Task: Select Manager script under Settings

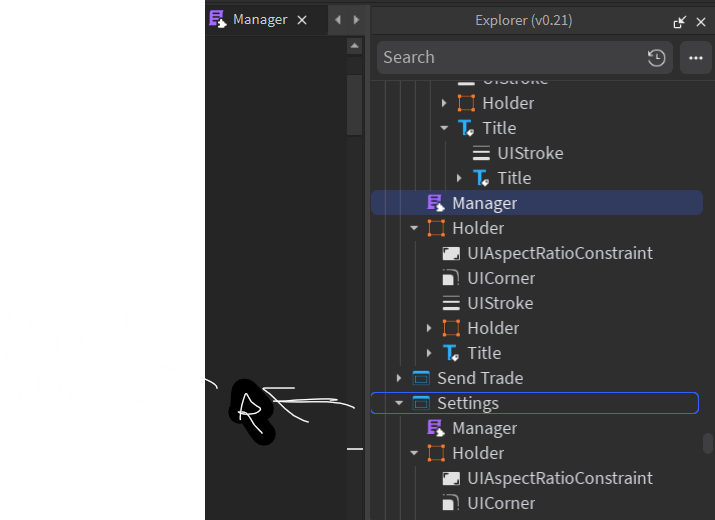Action: click(484, 428)
